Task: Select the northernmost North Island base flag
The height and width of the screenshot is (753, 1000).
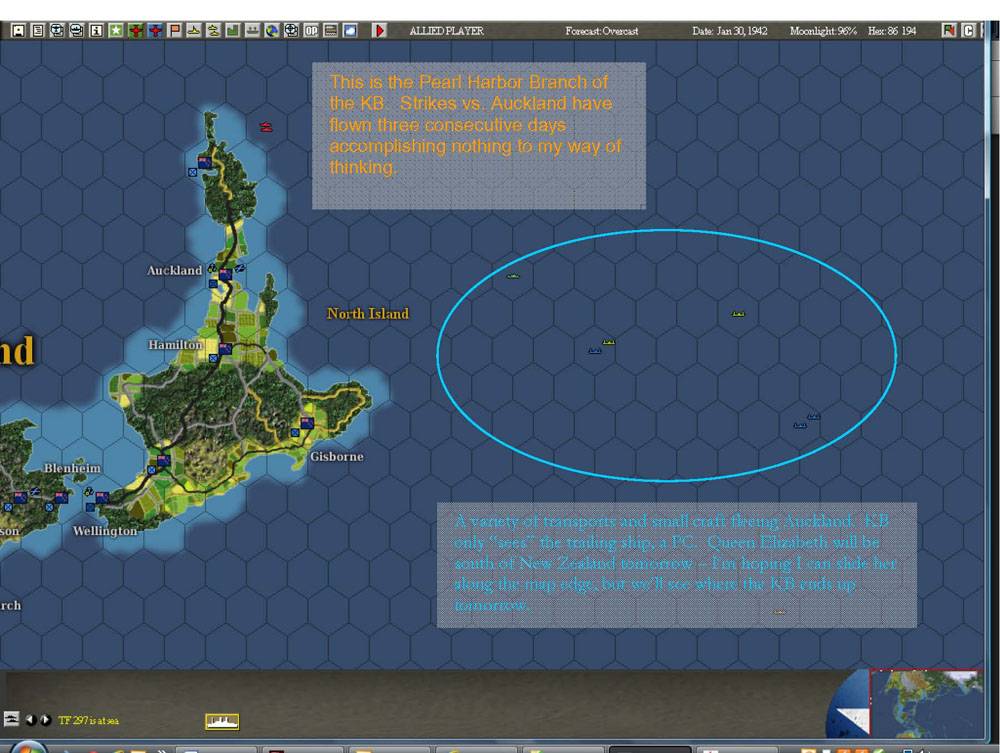Action: [x=205, y=163]
